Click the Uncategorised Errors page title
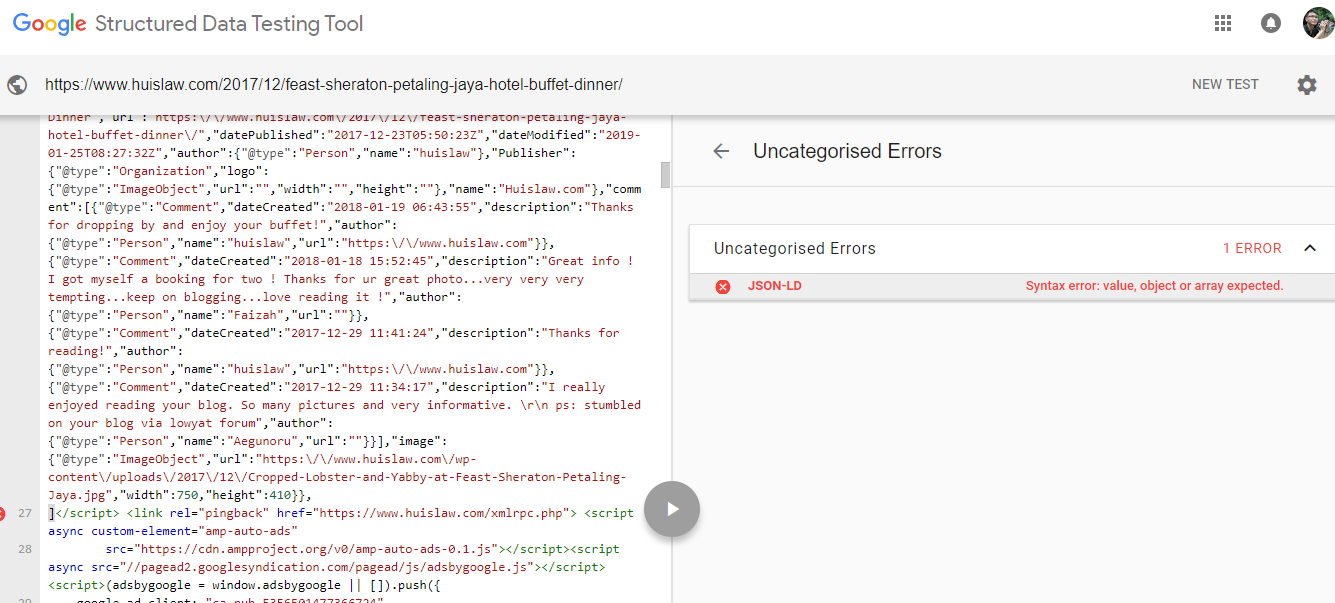Viewport: 1335px width, 603px height. click(x=847, y=151)
